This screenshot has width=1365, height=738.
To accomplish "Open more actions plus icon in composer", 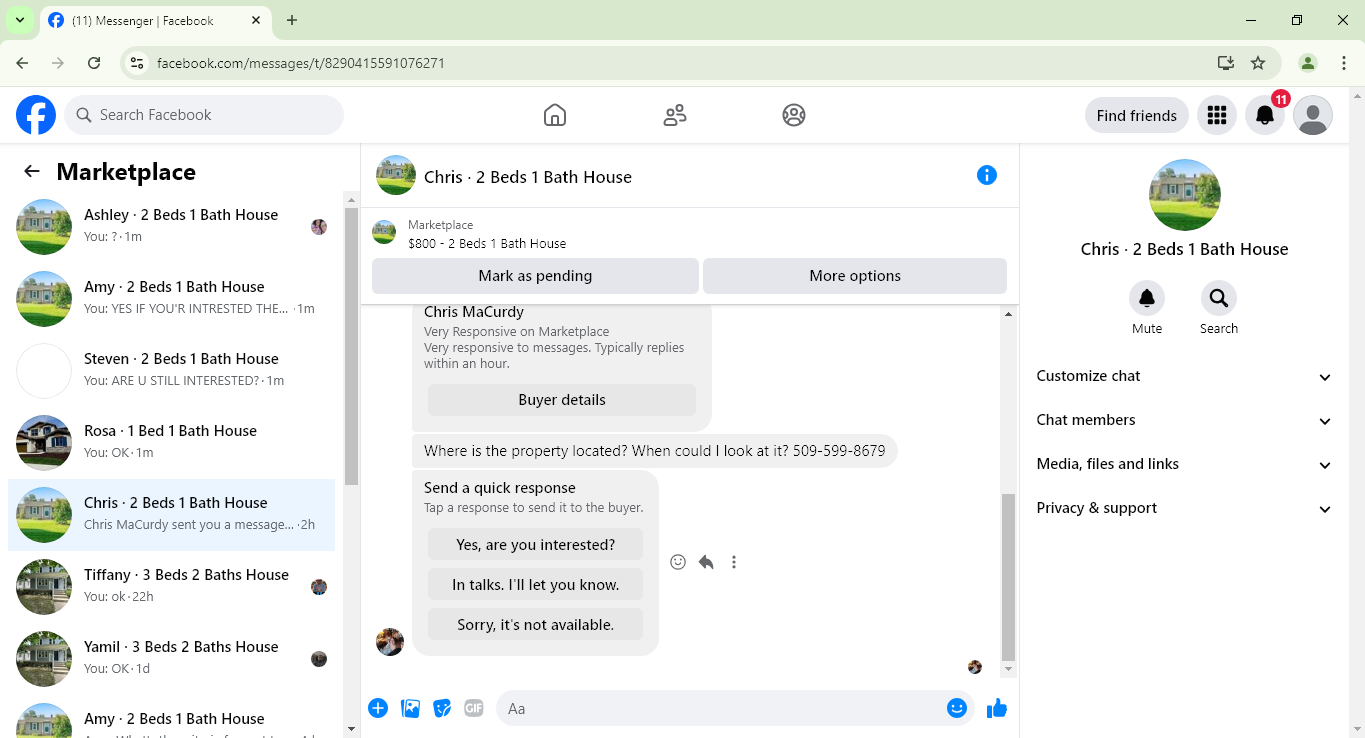I will pos(378,709).
